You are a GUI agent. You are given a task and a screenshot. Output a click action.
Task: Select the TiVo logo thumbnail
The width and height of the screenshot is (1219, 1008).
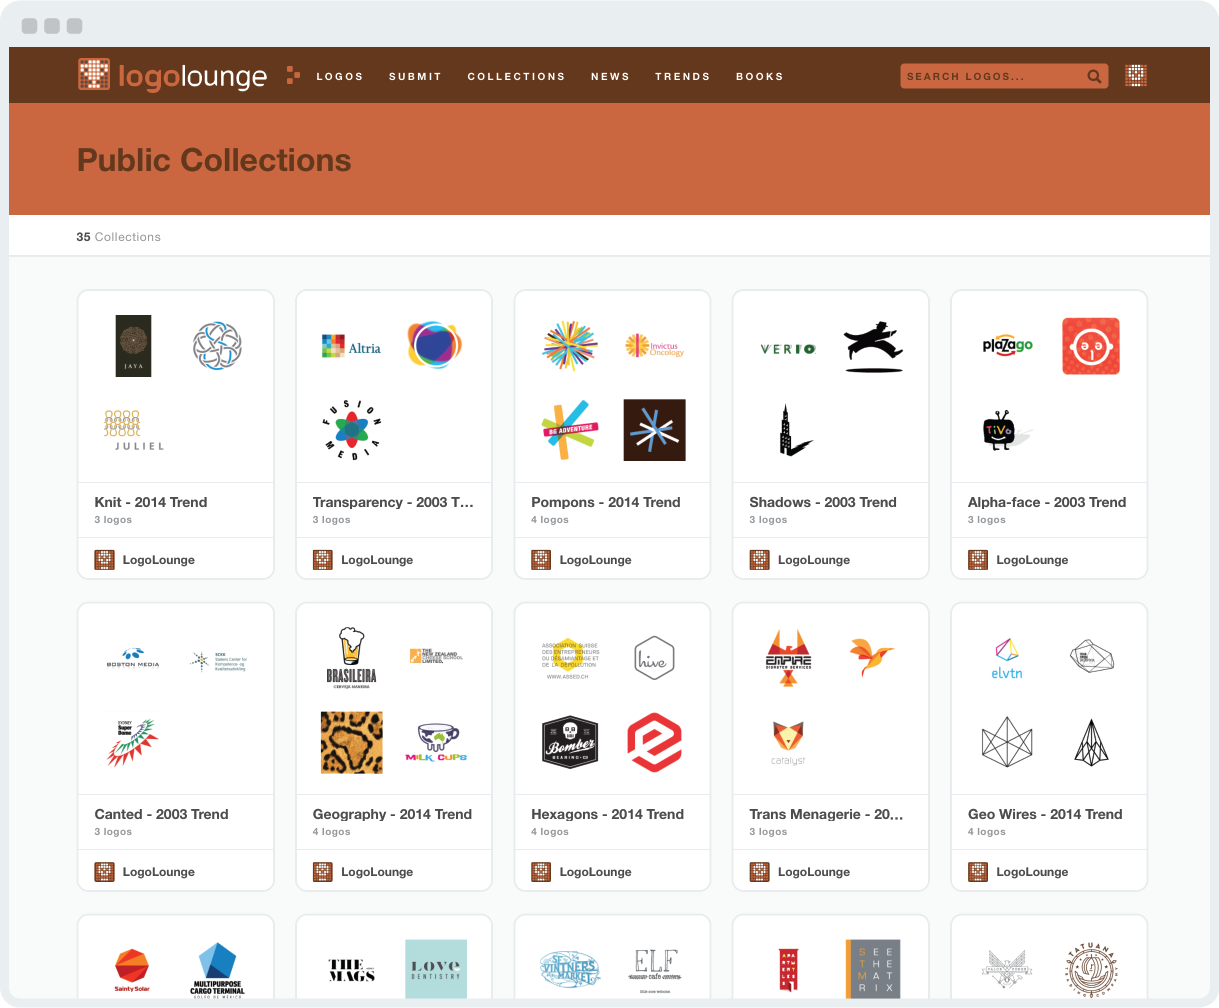pos(1002,431)
